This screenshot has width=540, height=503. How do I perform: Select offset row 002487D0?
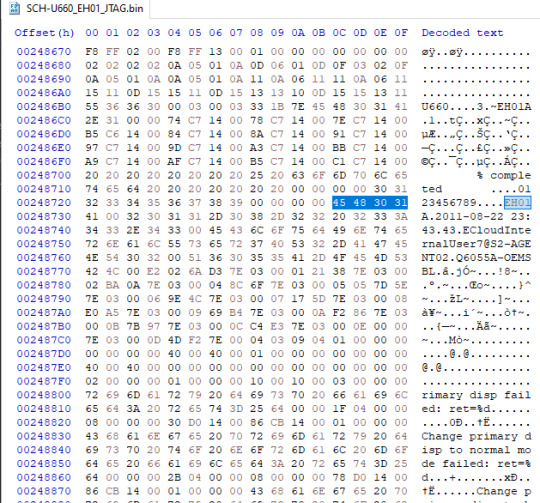tap(44, 354)
